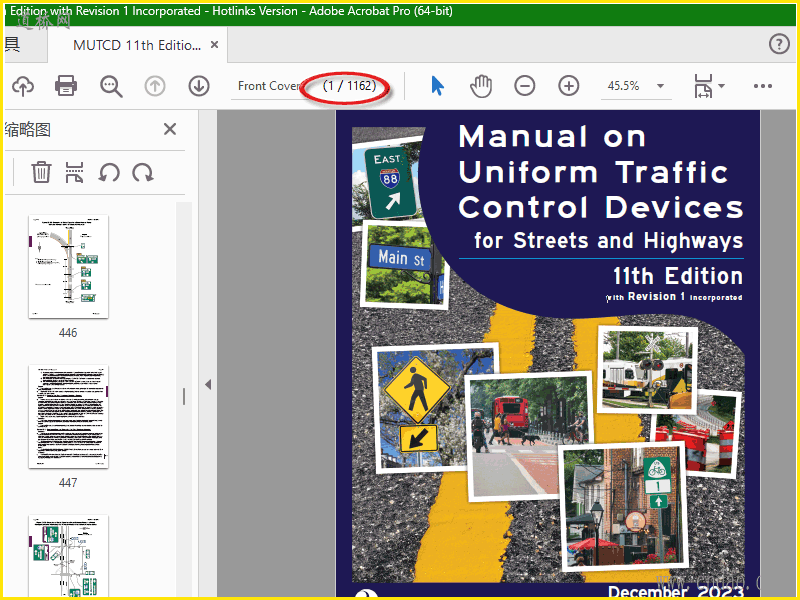The image size is (800, 600).
Task: Activate the arrow selection tool
Action: pos(437,86)
